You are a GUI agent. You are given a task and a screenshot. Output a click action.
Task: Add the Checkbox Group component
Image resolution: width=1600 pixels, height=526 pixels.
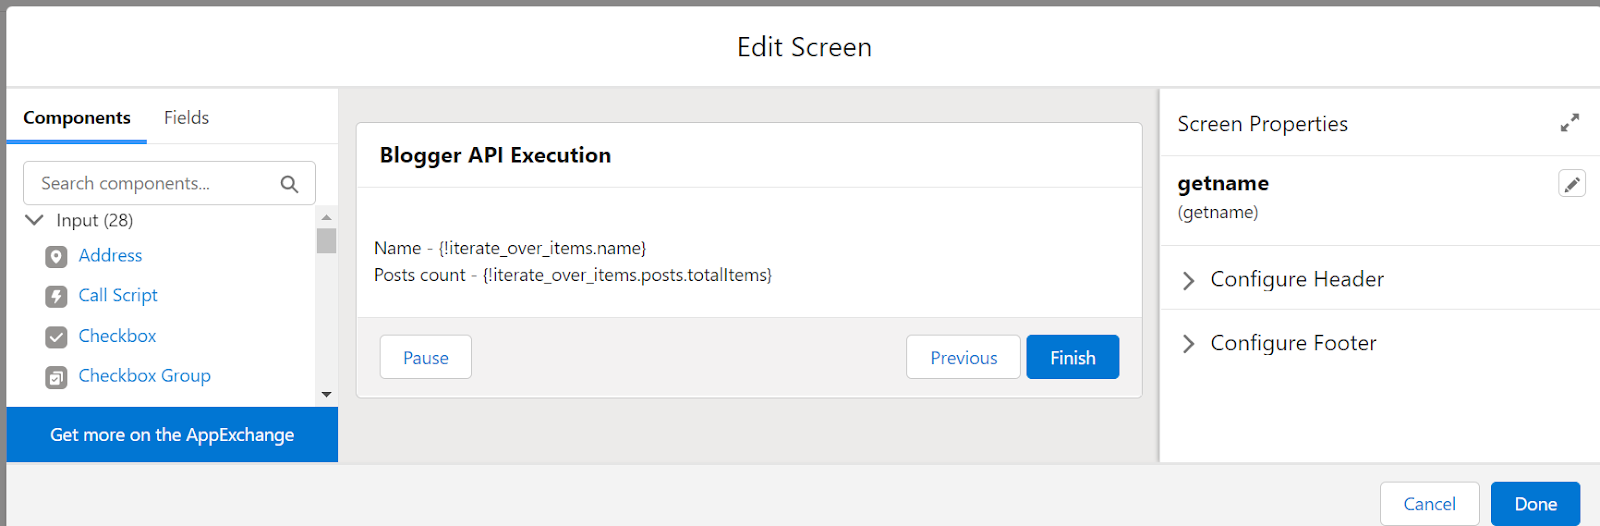[145, 376]
